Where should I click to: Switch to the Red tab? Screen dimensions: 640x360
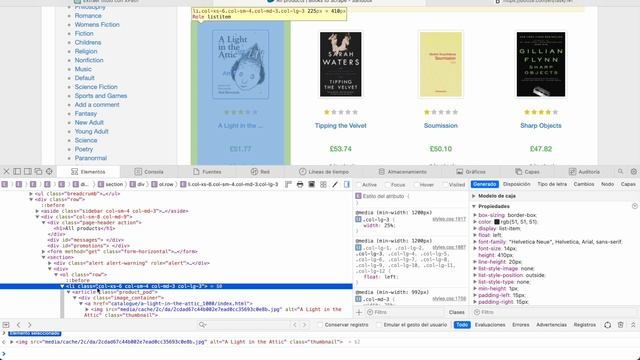(260, 172)
